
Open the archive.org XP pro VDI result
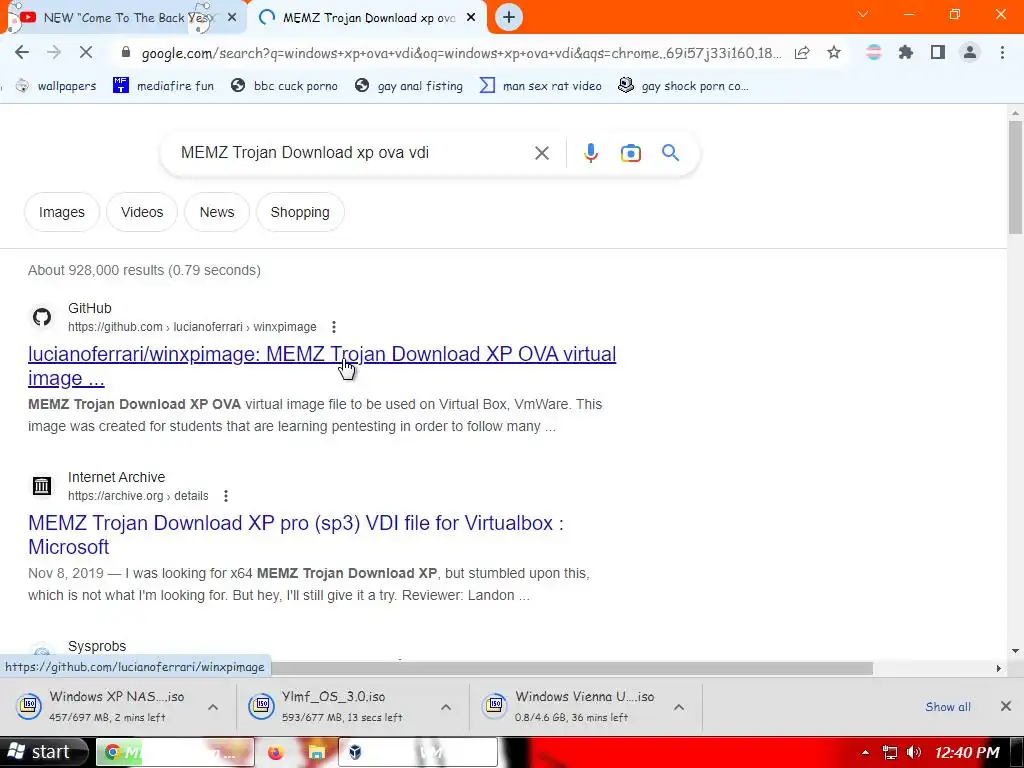click(x=296, y=535)
